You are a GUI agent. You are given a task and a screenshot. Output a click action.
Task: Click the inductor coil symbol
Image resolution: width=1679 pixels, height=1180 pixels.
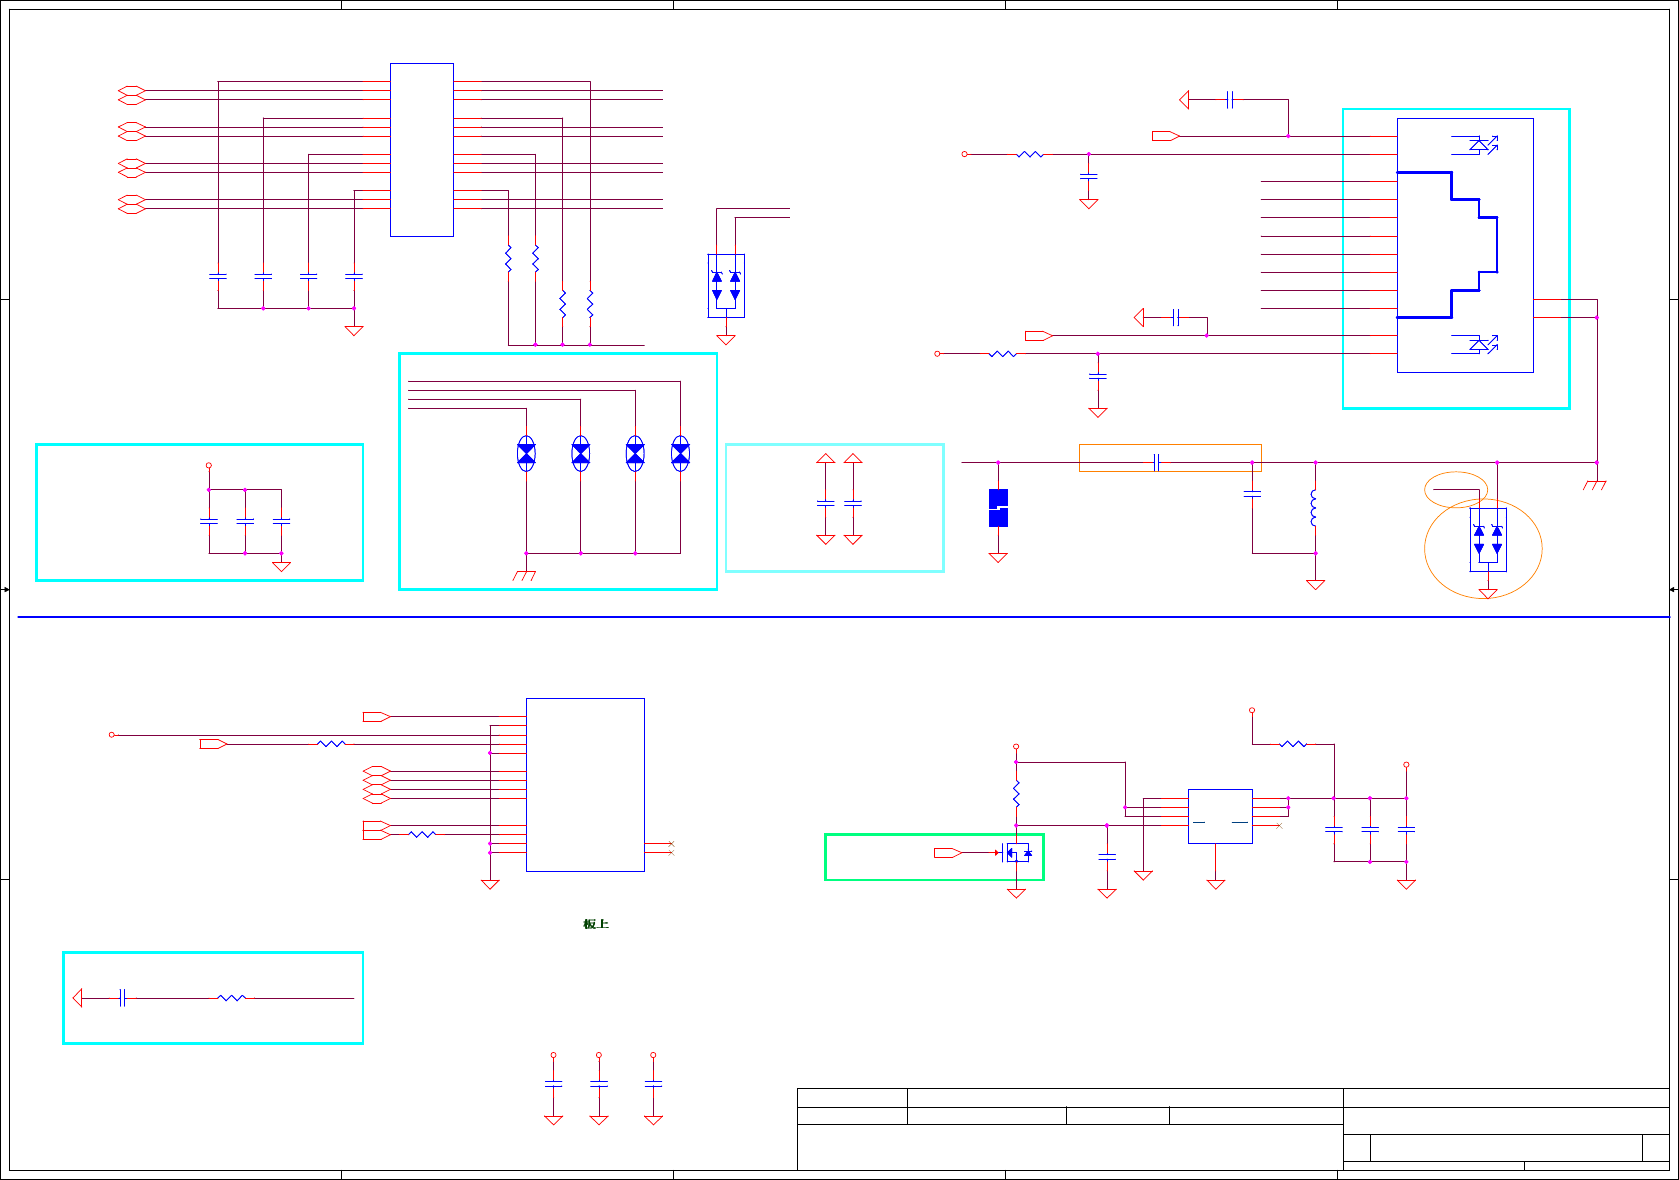(1314, 508)
